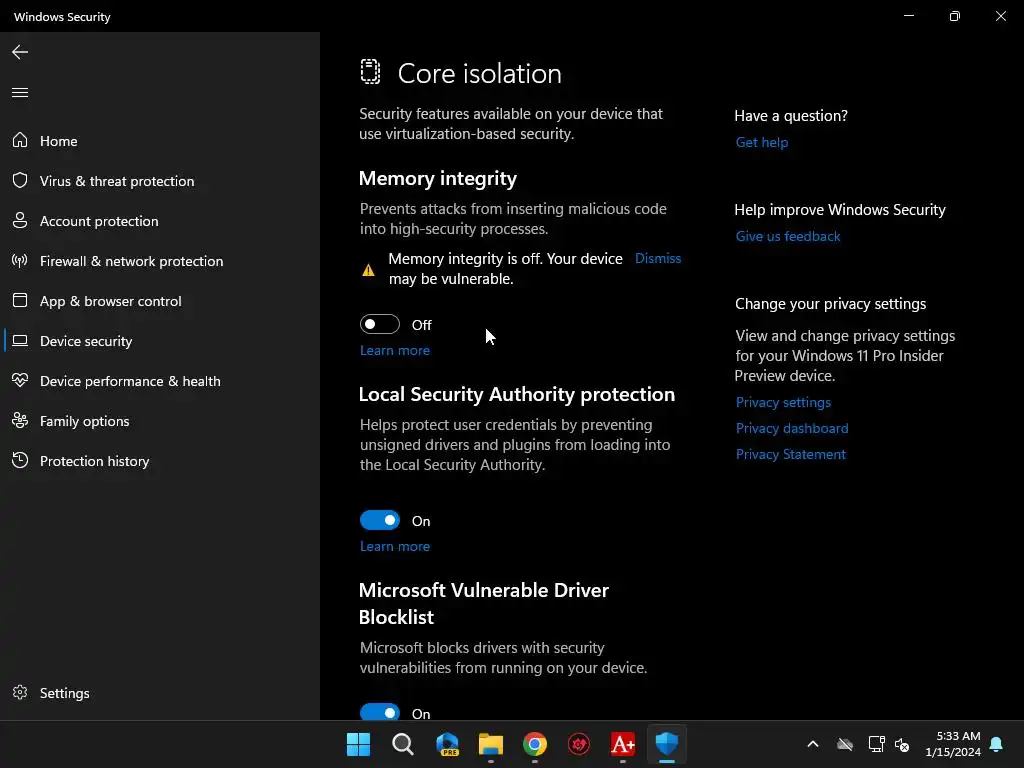Viewport: 1024px width, 768px height.
Task: Toggle off Microsoft Vulnerable Driver Blocklist
Action: (380, 712)
